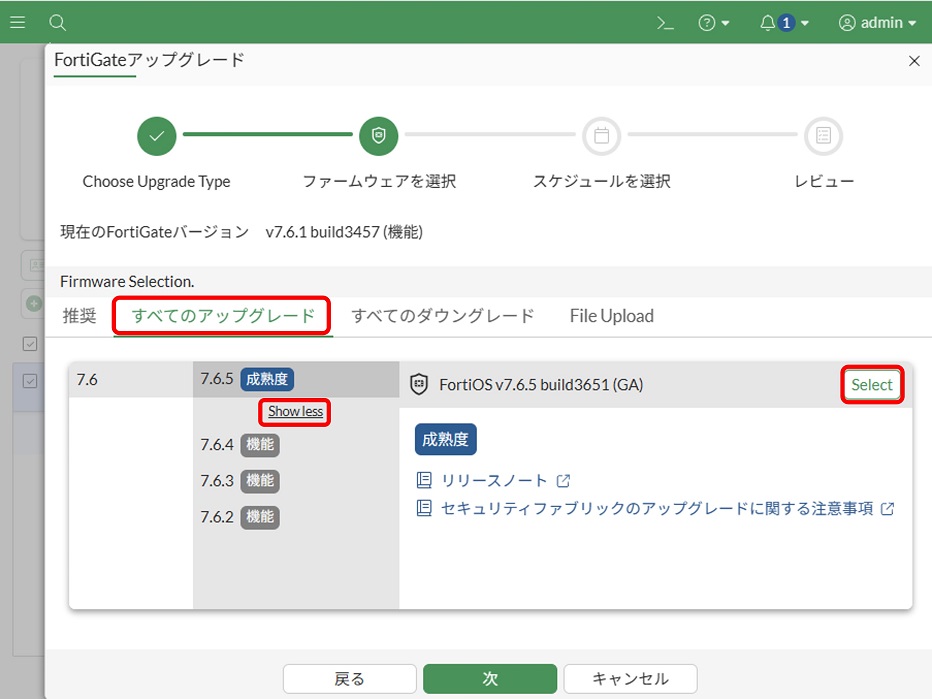The height and width of the screenshot is (699, 932).
Task: Click the review step icon
Action: point(824,136)
